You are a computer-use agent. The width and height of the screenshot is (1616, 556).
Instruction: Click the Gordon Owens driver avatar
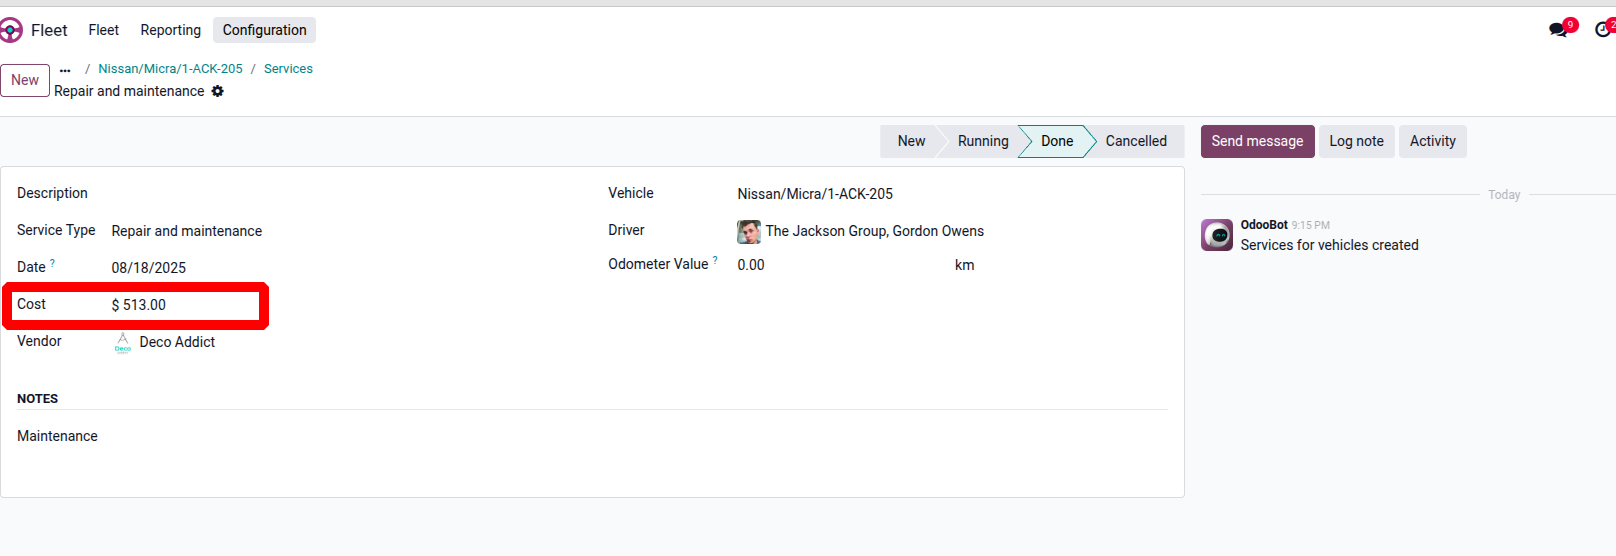click(749, 232)
